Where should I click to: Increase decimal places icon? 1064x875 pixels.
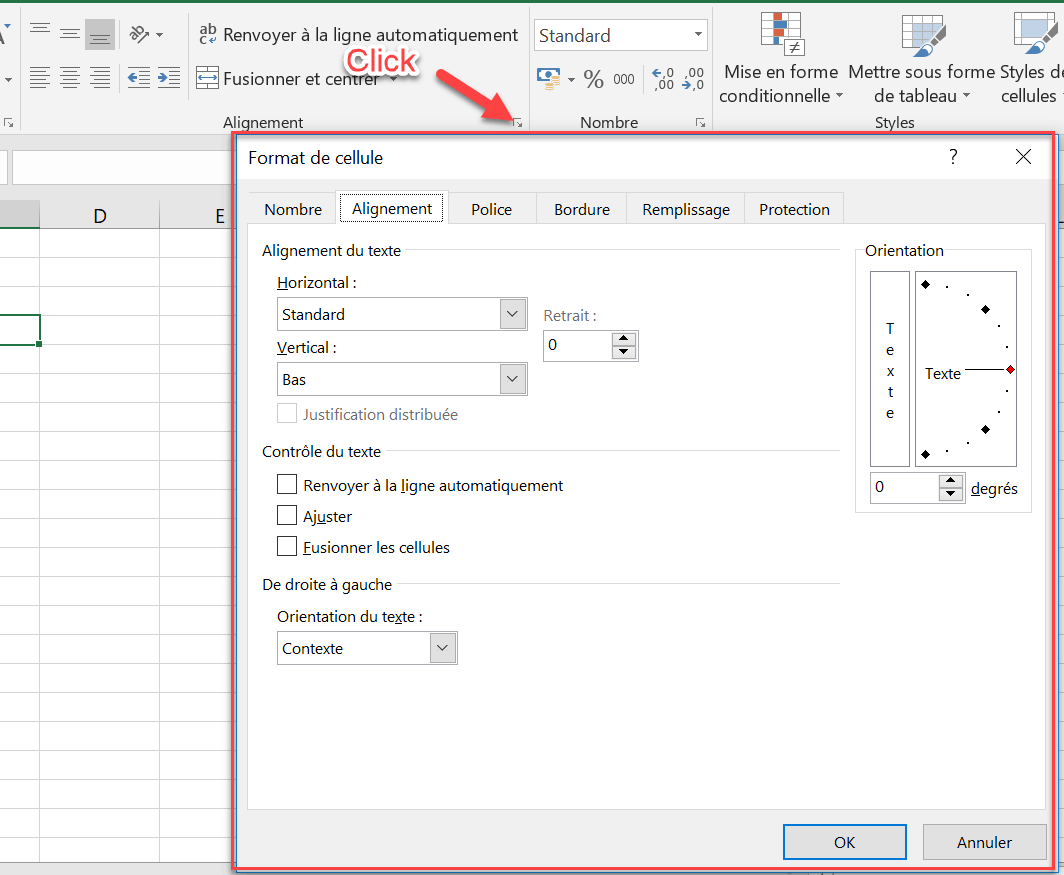click(x=663, y=79)
